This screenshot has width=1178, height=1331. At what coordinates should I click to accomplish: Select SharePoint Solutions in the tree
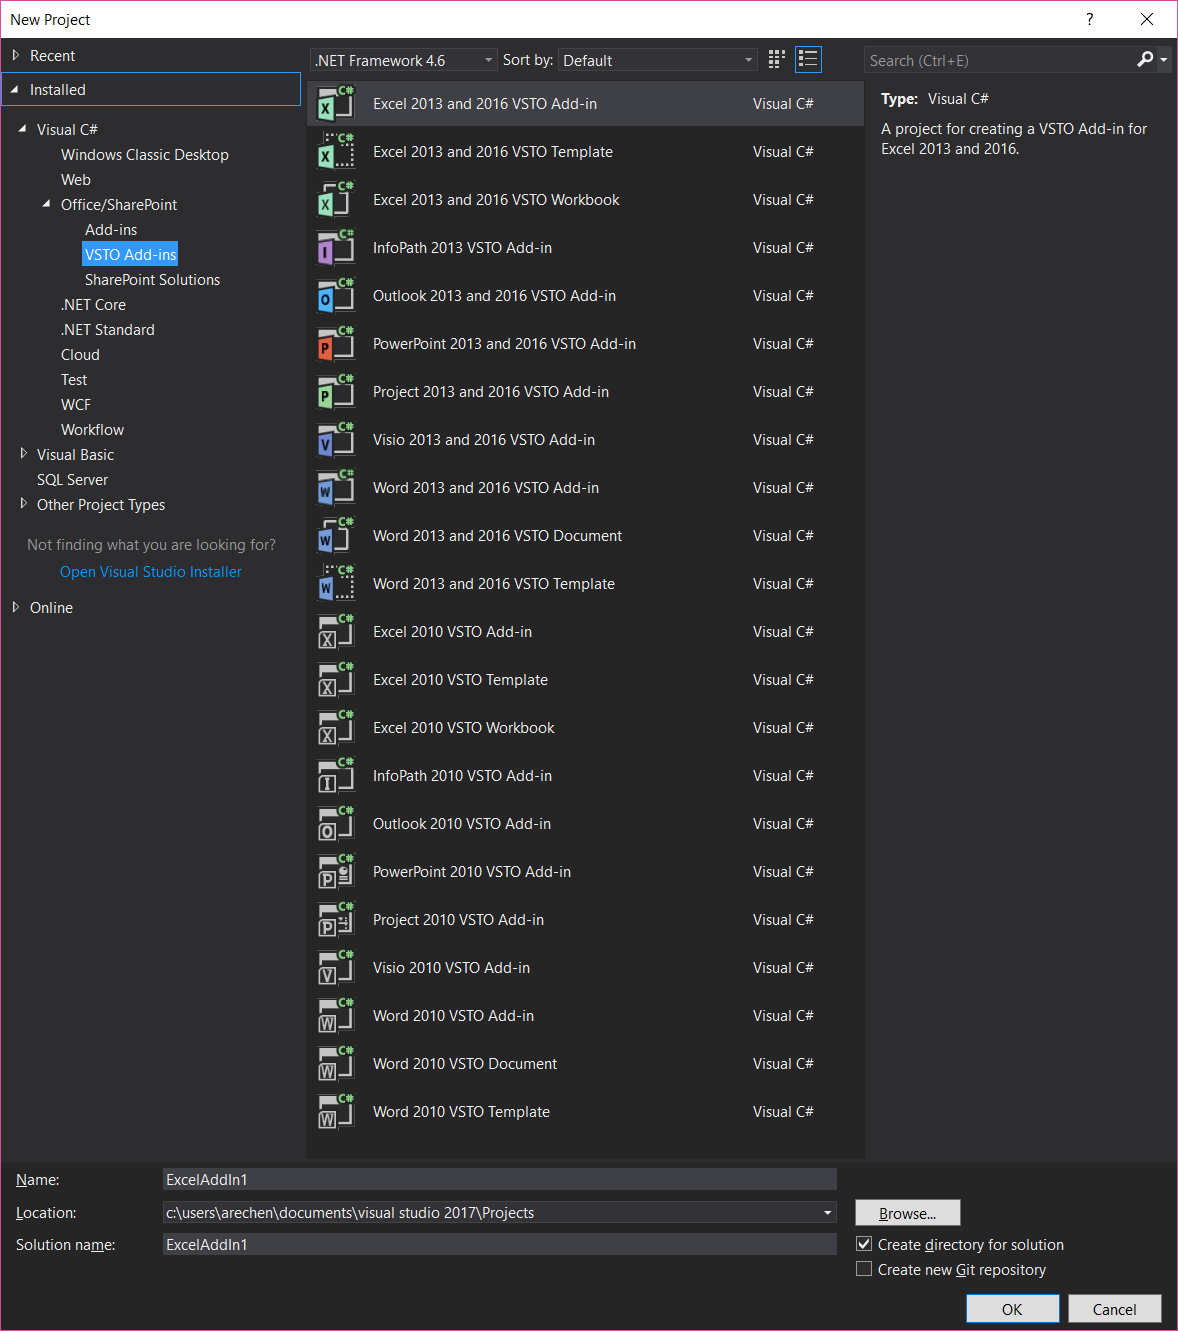pyautogui.click(x=152, y=280)
